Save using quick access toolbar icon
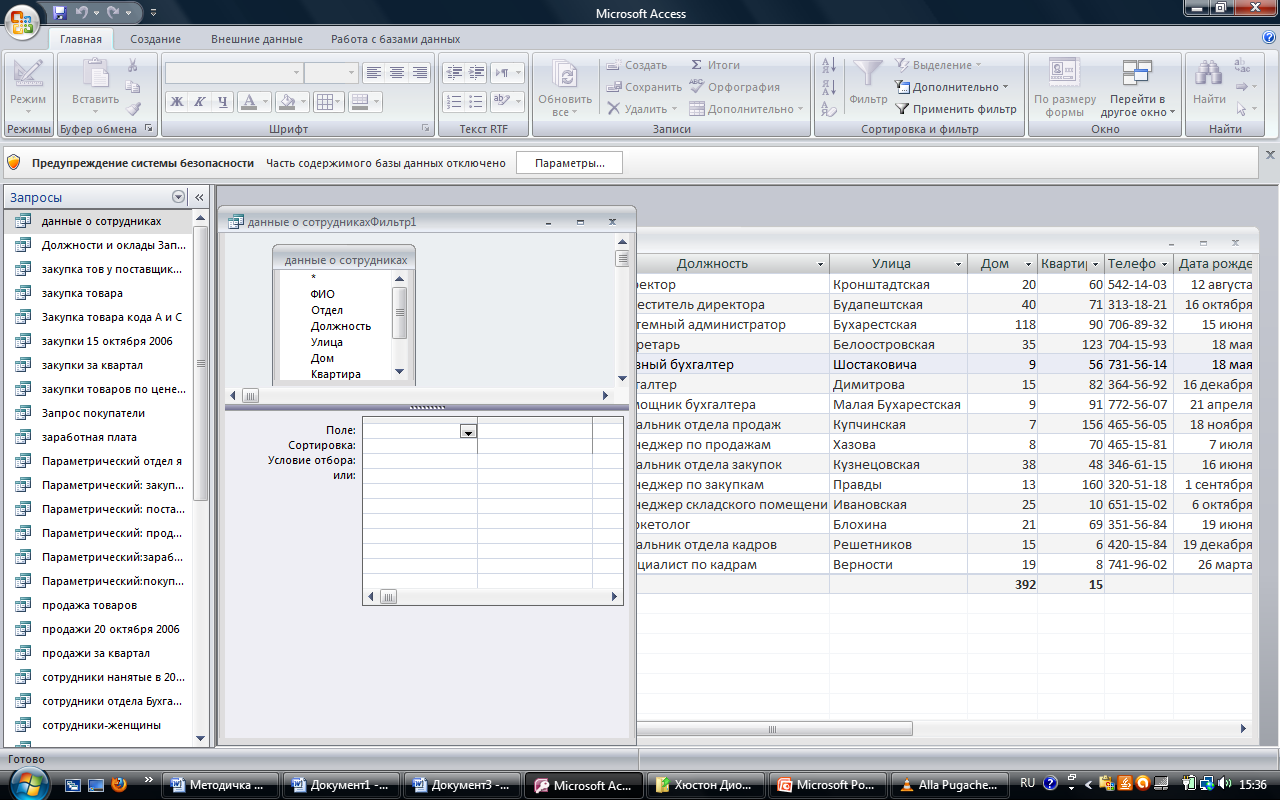Viewport: 1280px width, 800px height. (x=59, y=13)
